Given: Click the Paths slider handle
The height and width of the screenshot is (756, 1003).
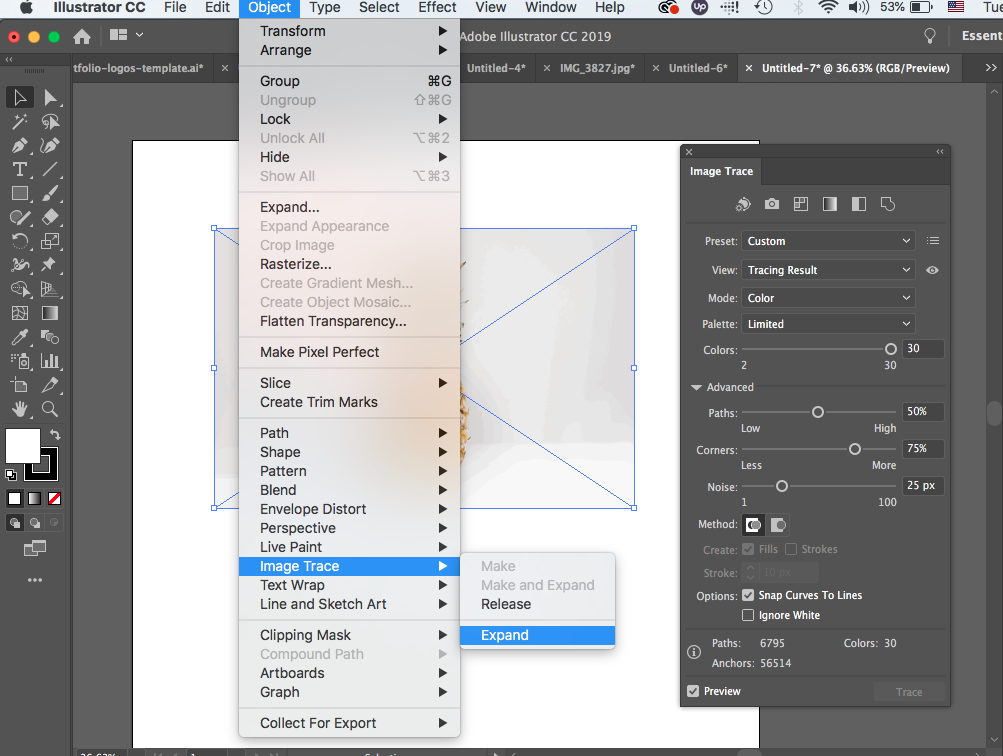Looking at the screenshot, I should click(817, 412).
